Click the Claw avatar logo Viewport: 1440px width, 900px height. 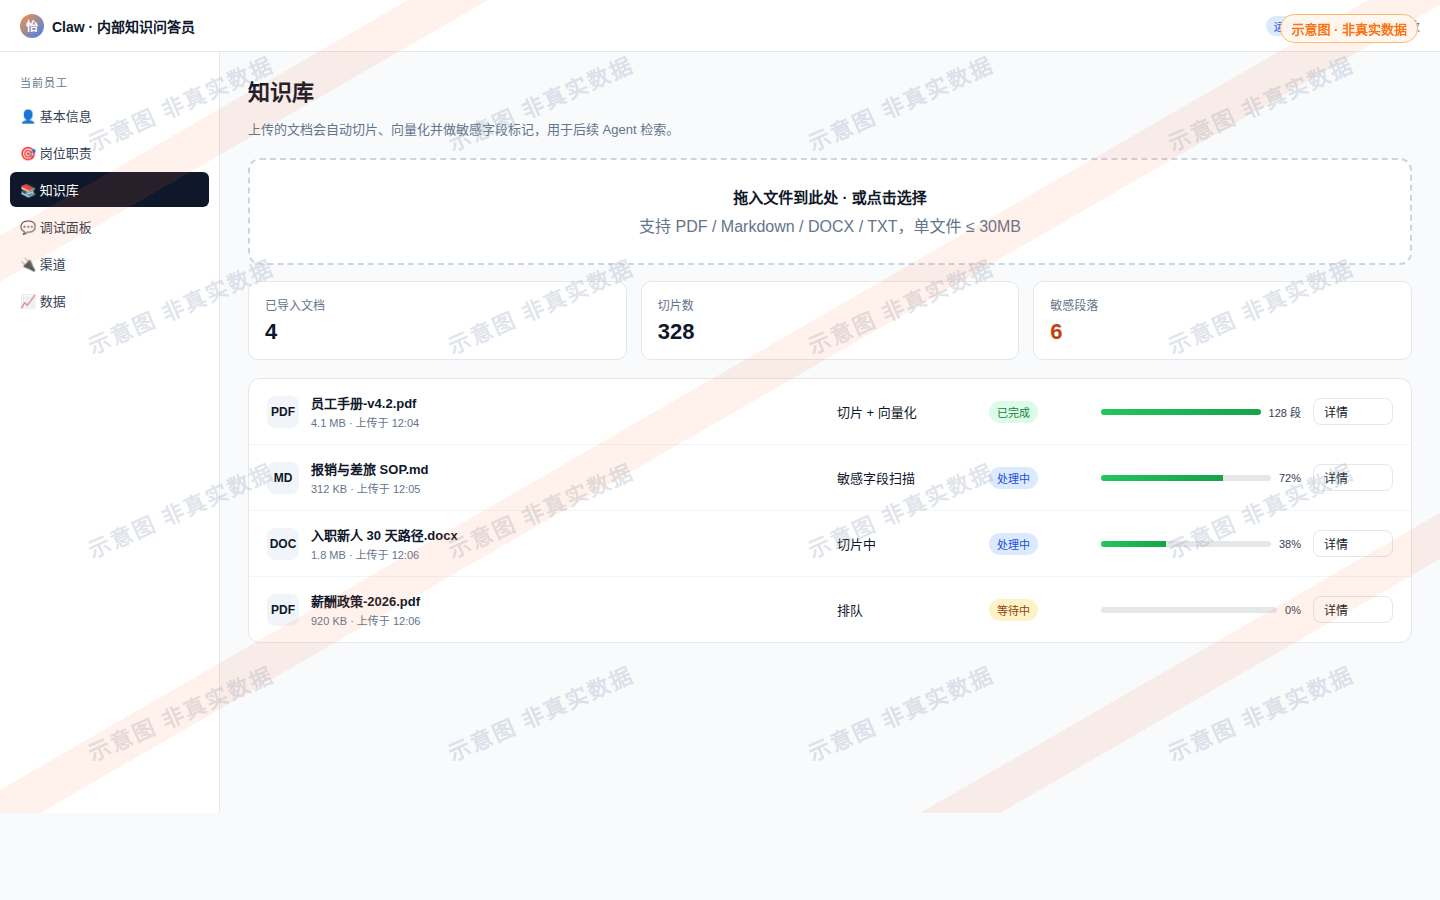point(32,26)
